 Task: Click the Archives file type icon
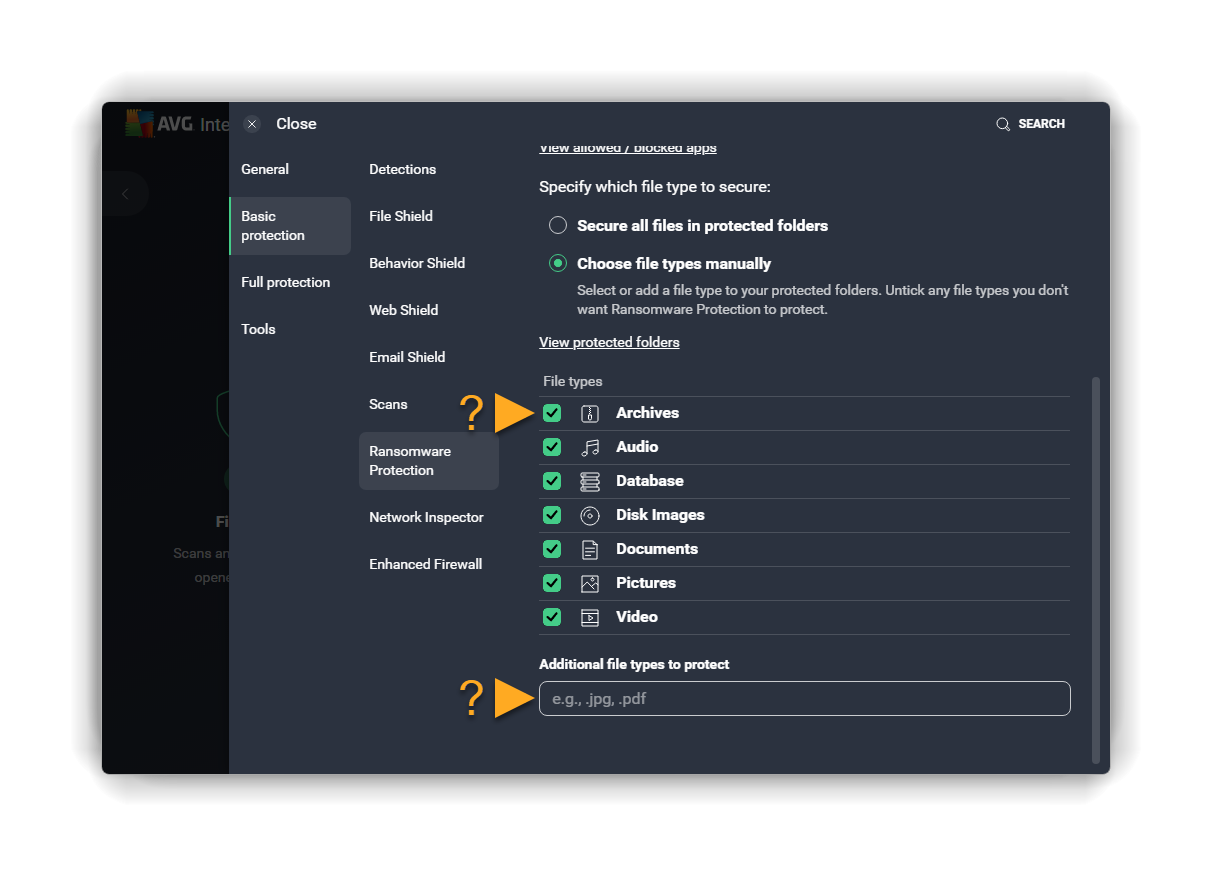(590, 413)
